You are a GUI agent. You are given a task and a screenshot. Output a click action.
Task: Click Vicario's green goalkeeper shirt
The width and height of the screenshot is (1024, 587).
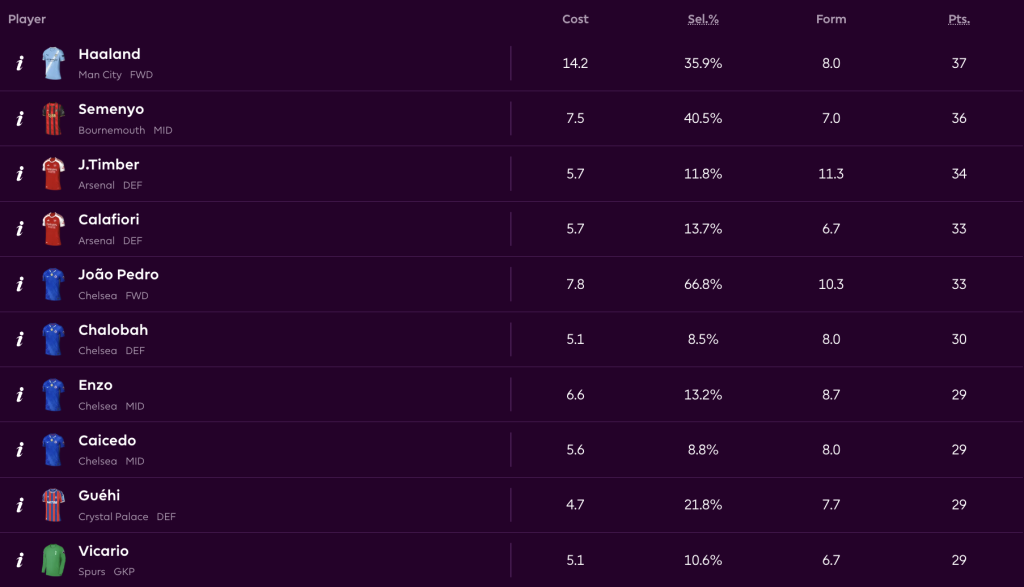[x=53, y=560]
